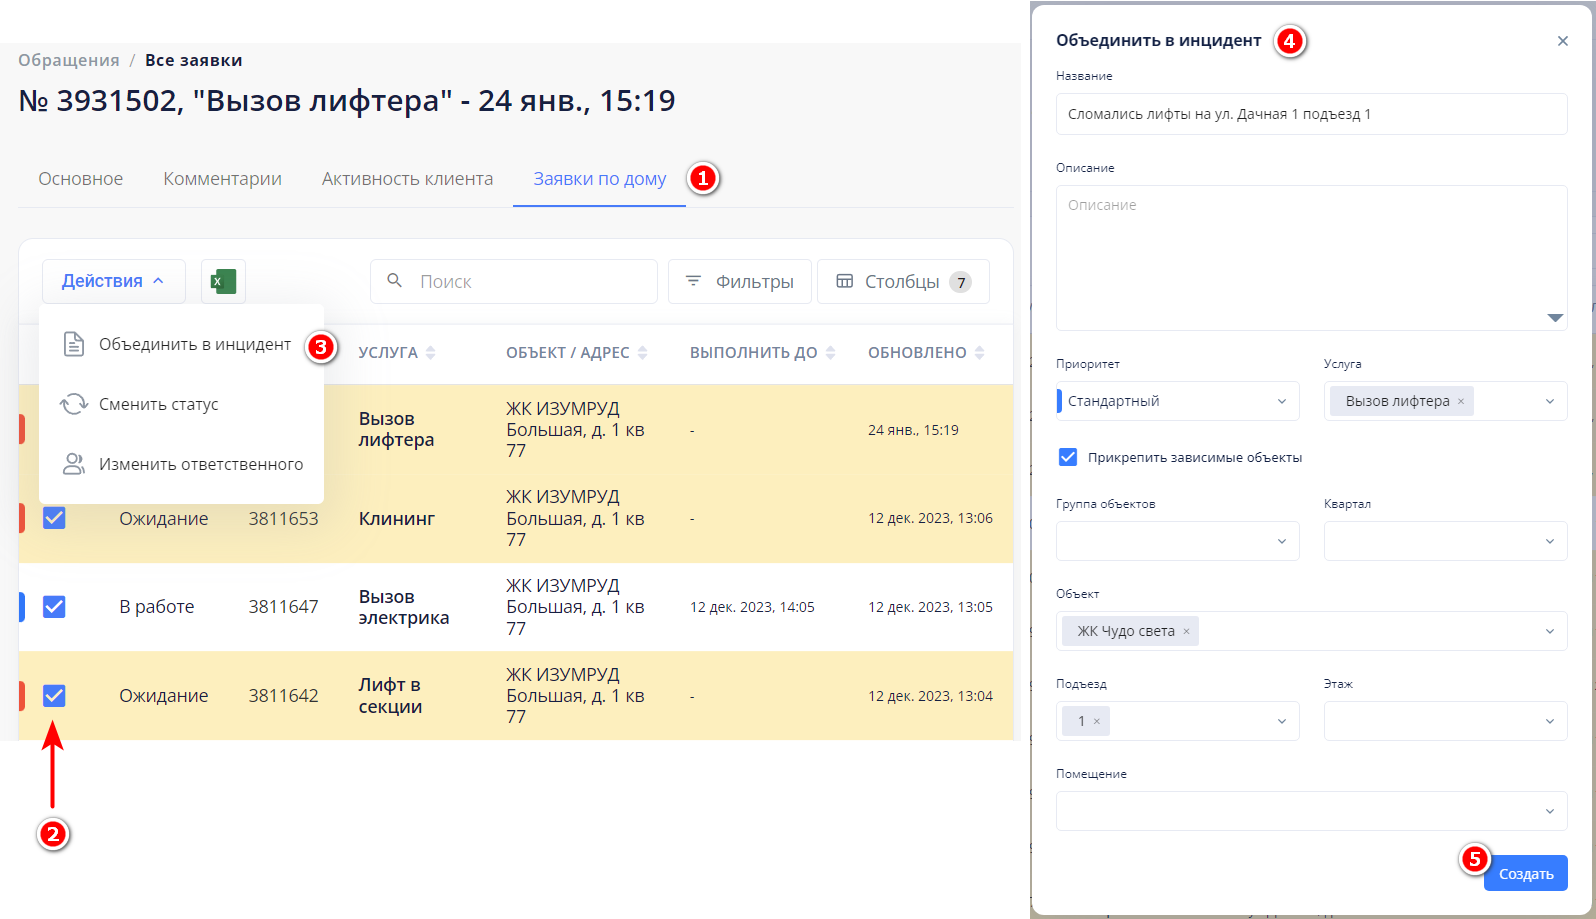Click the Вызов электрика service cell
Viewport: 1596px width, 919px height.
click(404, 607)
